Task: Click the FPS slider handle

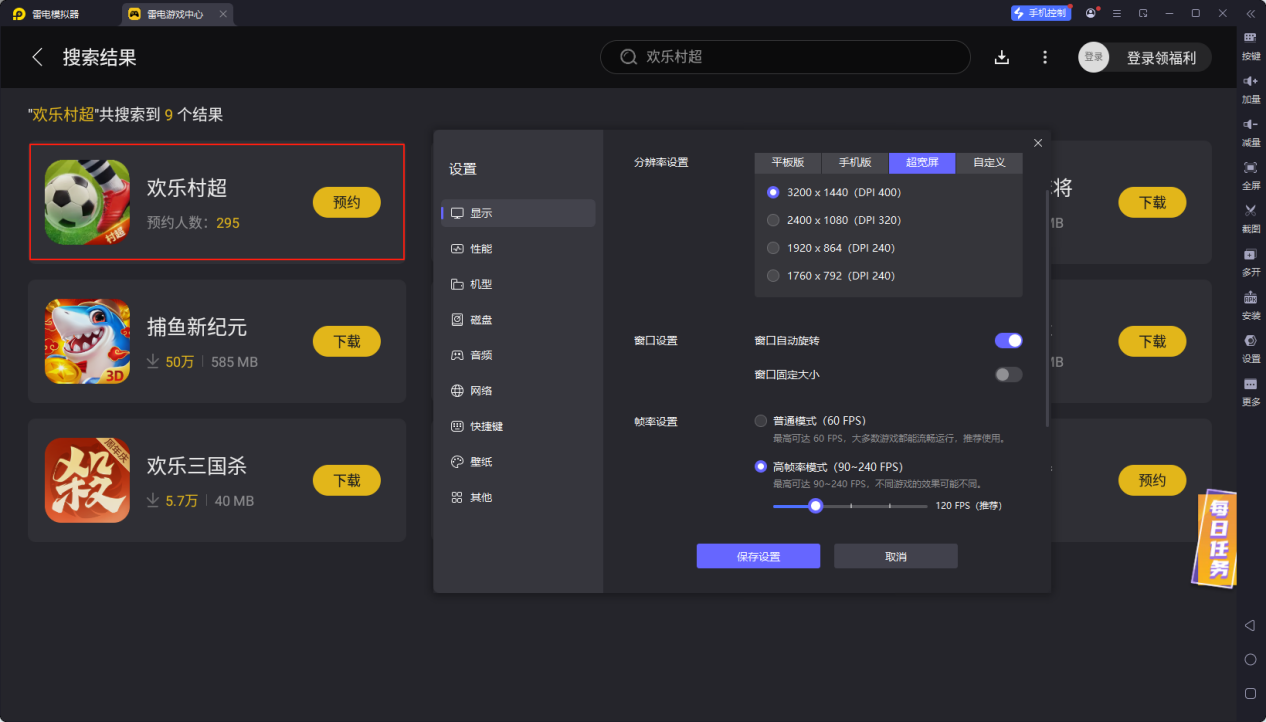Action: (x=816, y=506)
